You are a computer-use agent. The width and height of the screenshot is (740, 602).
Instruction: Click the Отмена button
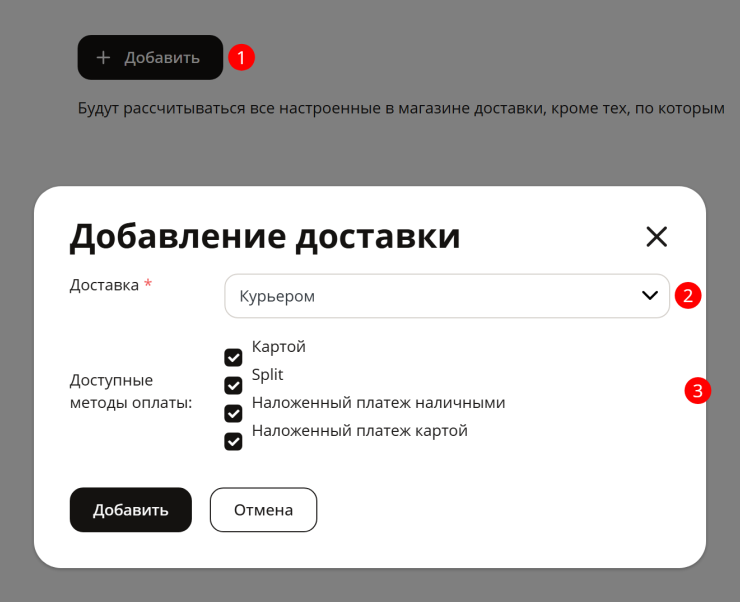pyautogui.click(x=263, y=510)
